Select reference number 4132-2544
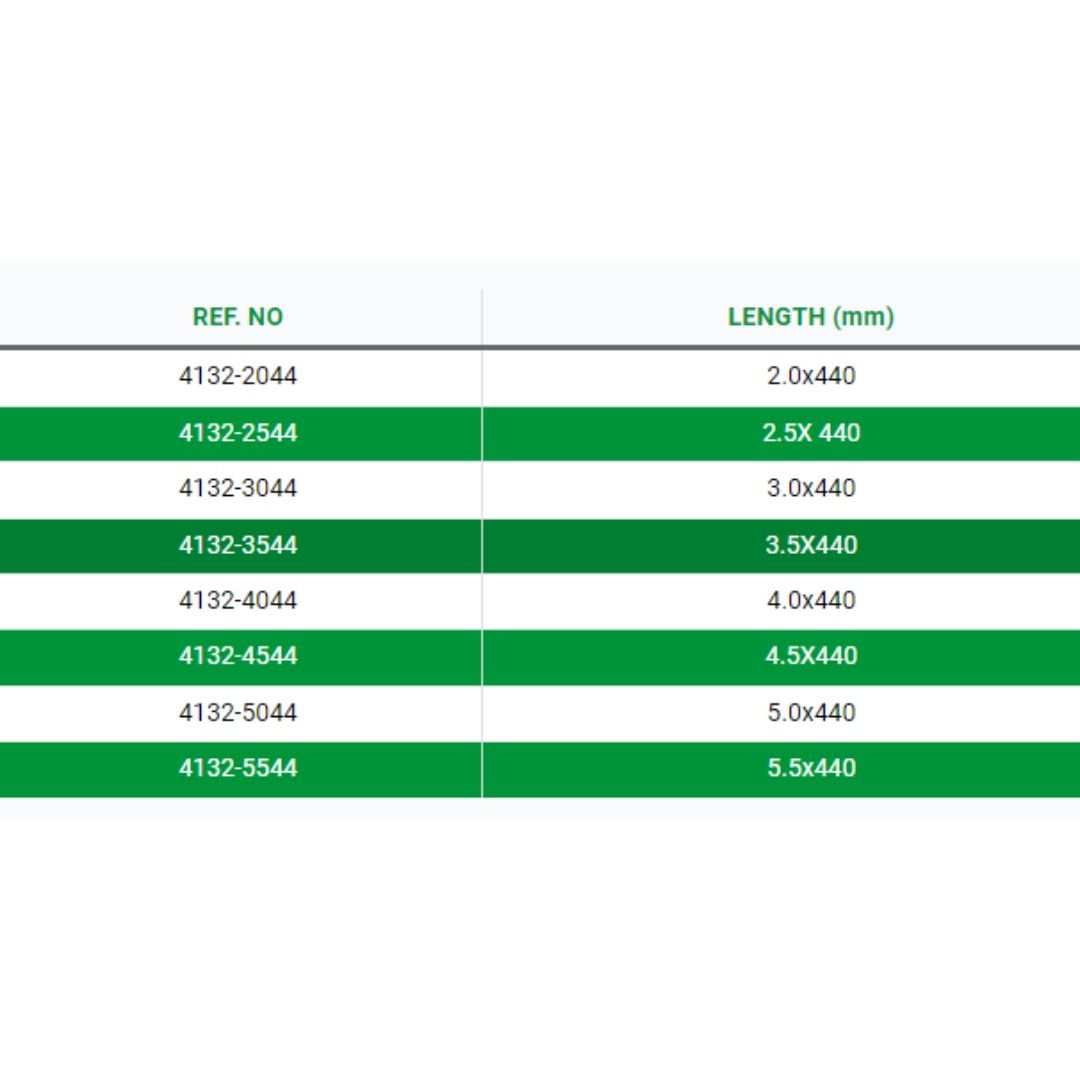This screenshot has height=1080, width=1080. tap(238, 433)
